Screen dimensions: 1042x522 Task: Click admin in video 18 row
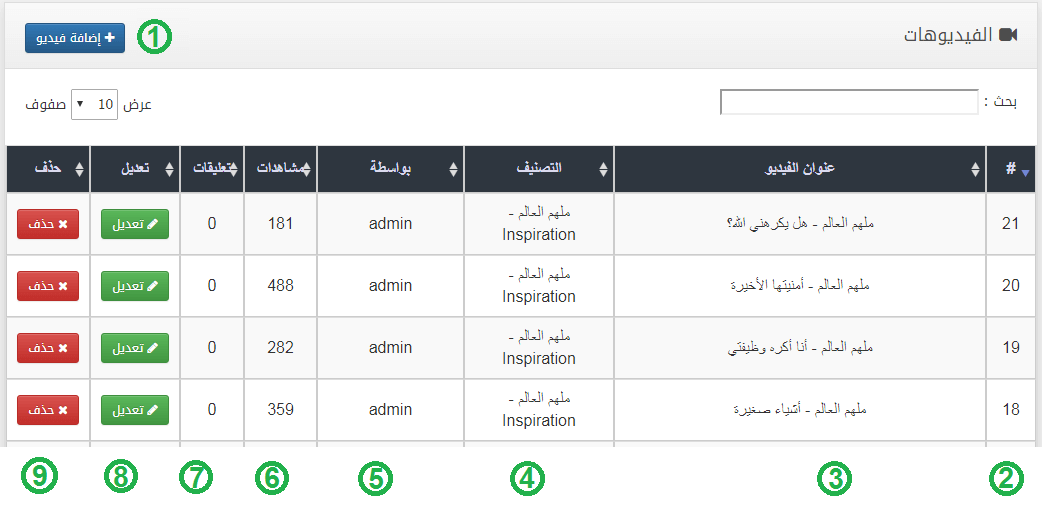[391, 410]
